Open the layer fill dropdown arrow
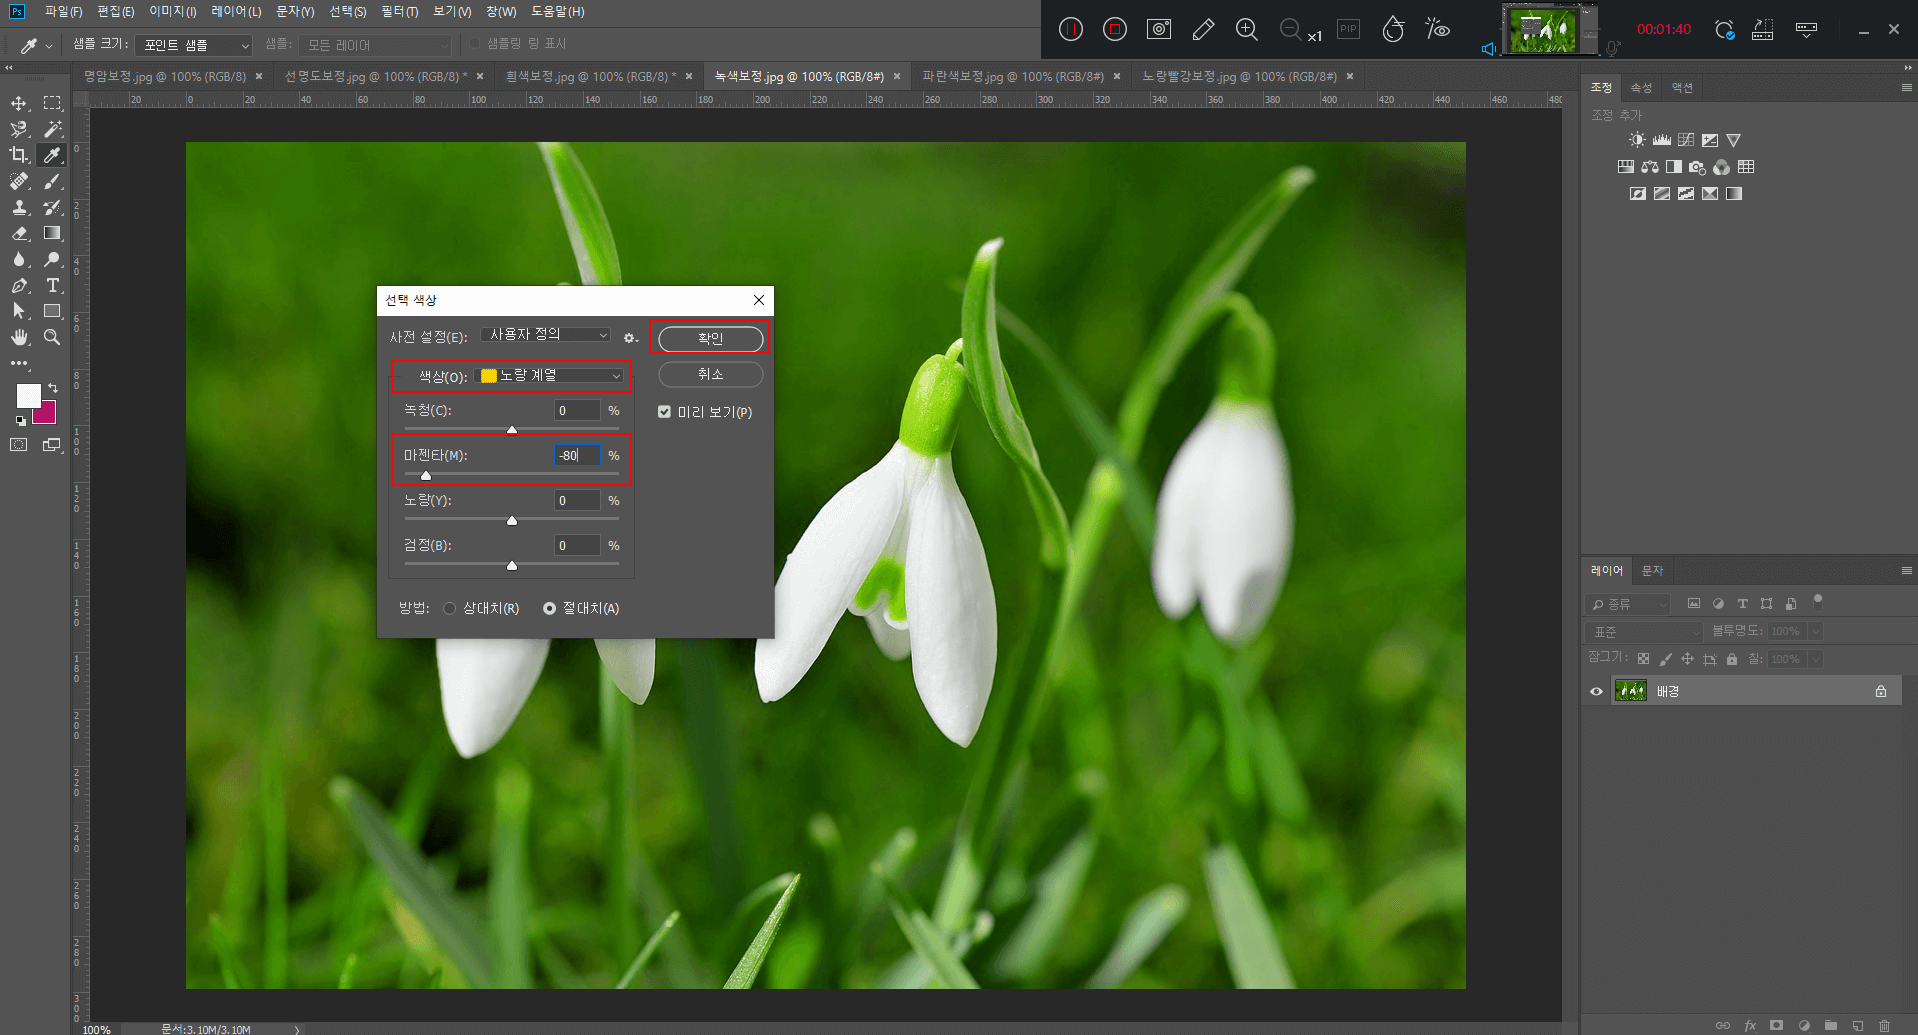 point(1815,659)
